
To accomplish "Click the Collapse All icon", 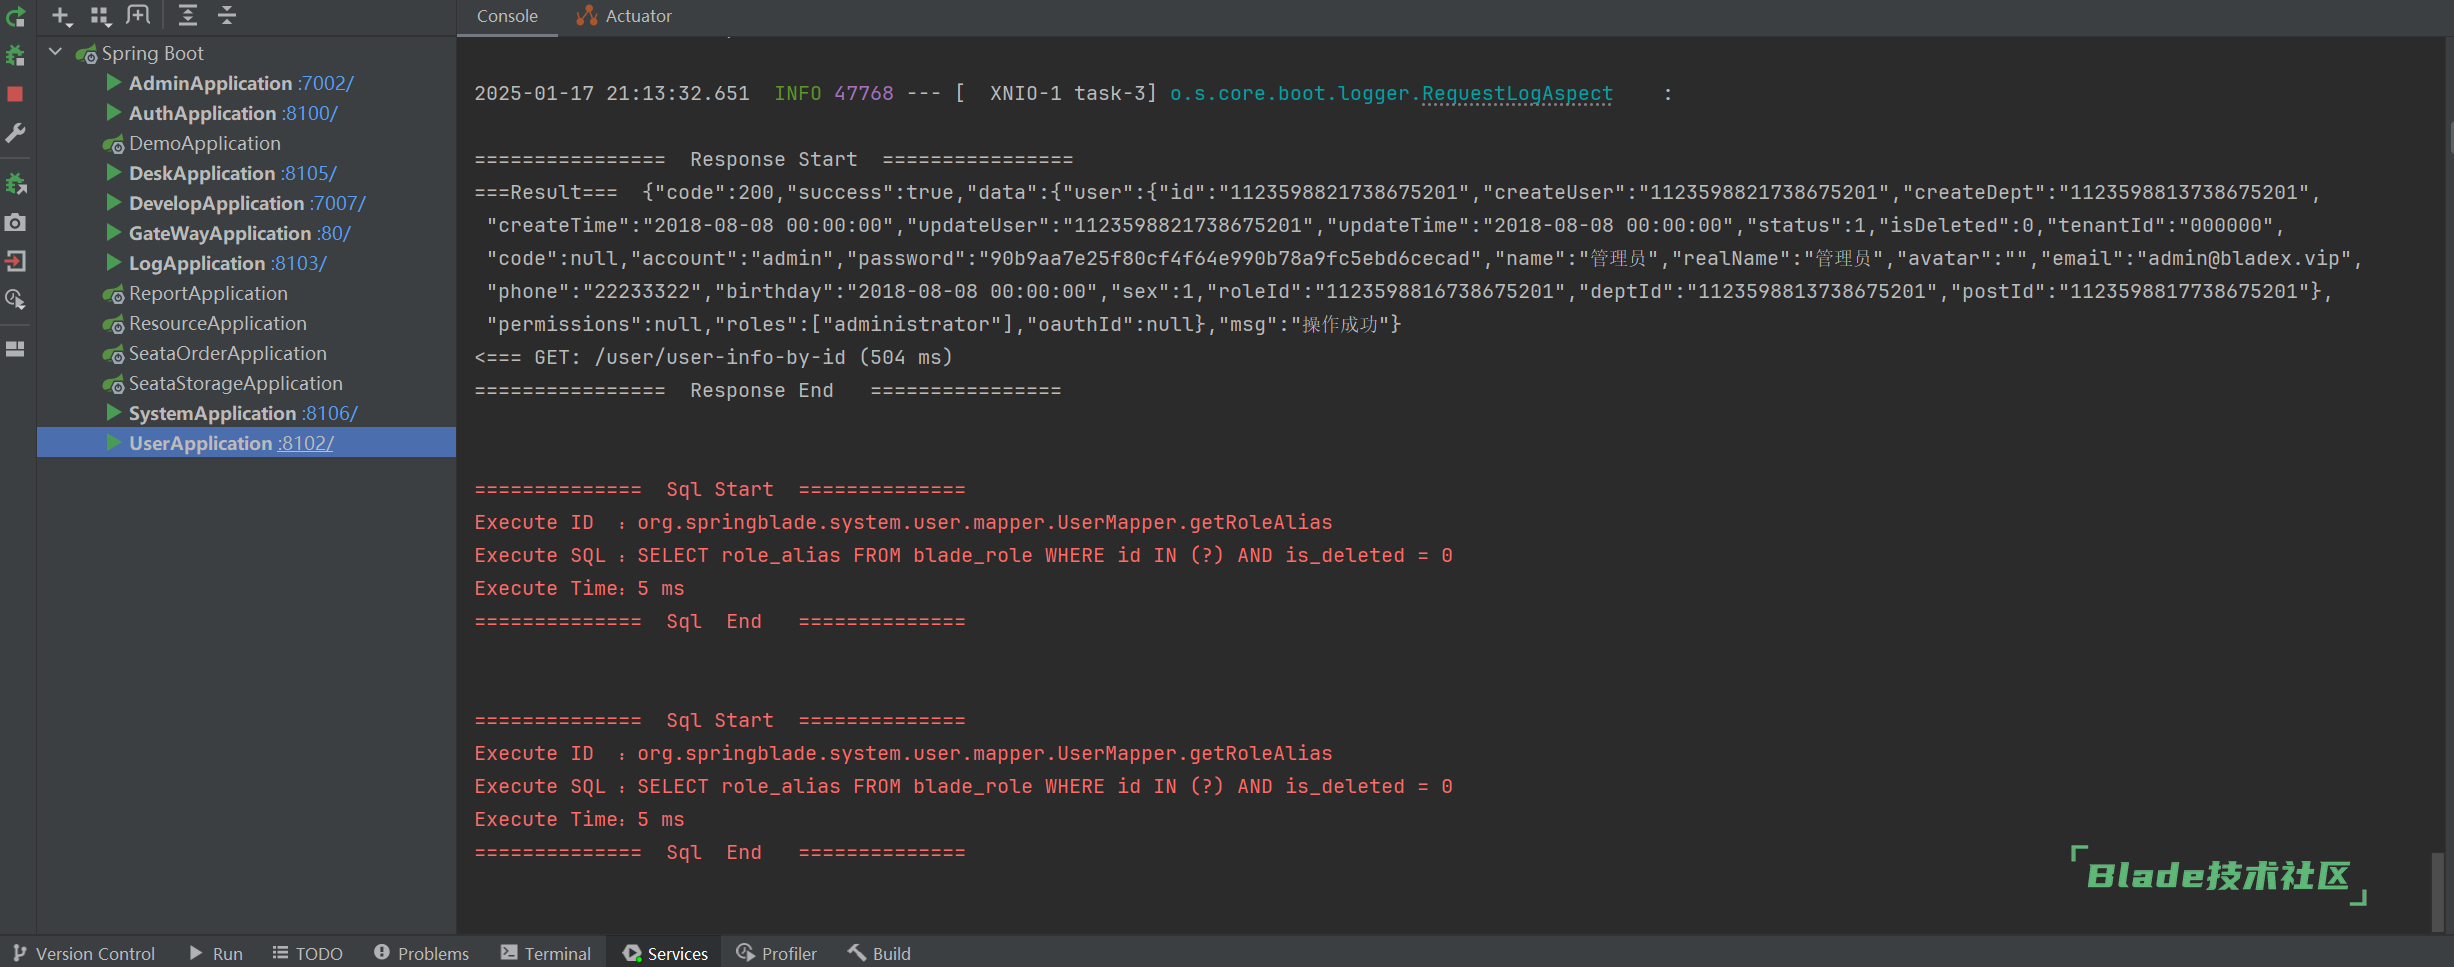I will point(227,16).
